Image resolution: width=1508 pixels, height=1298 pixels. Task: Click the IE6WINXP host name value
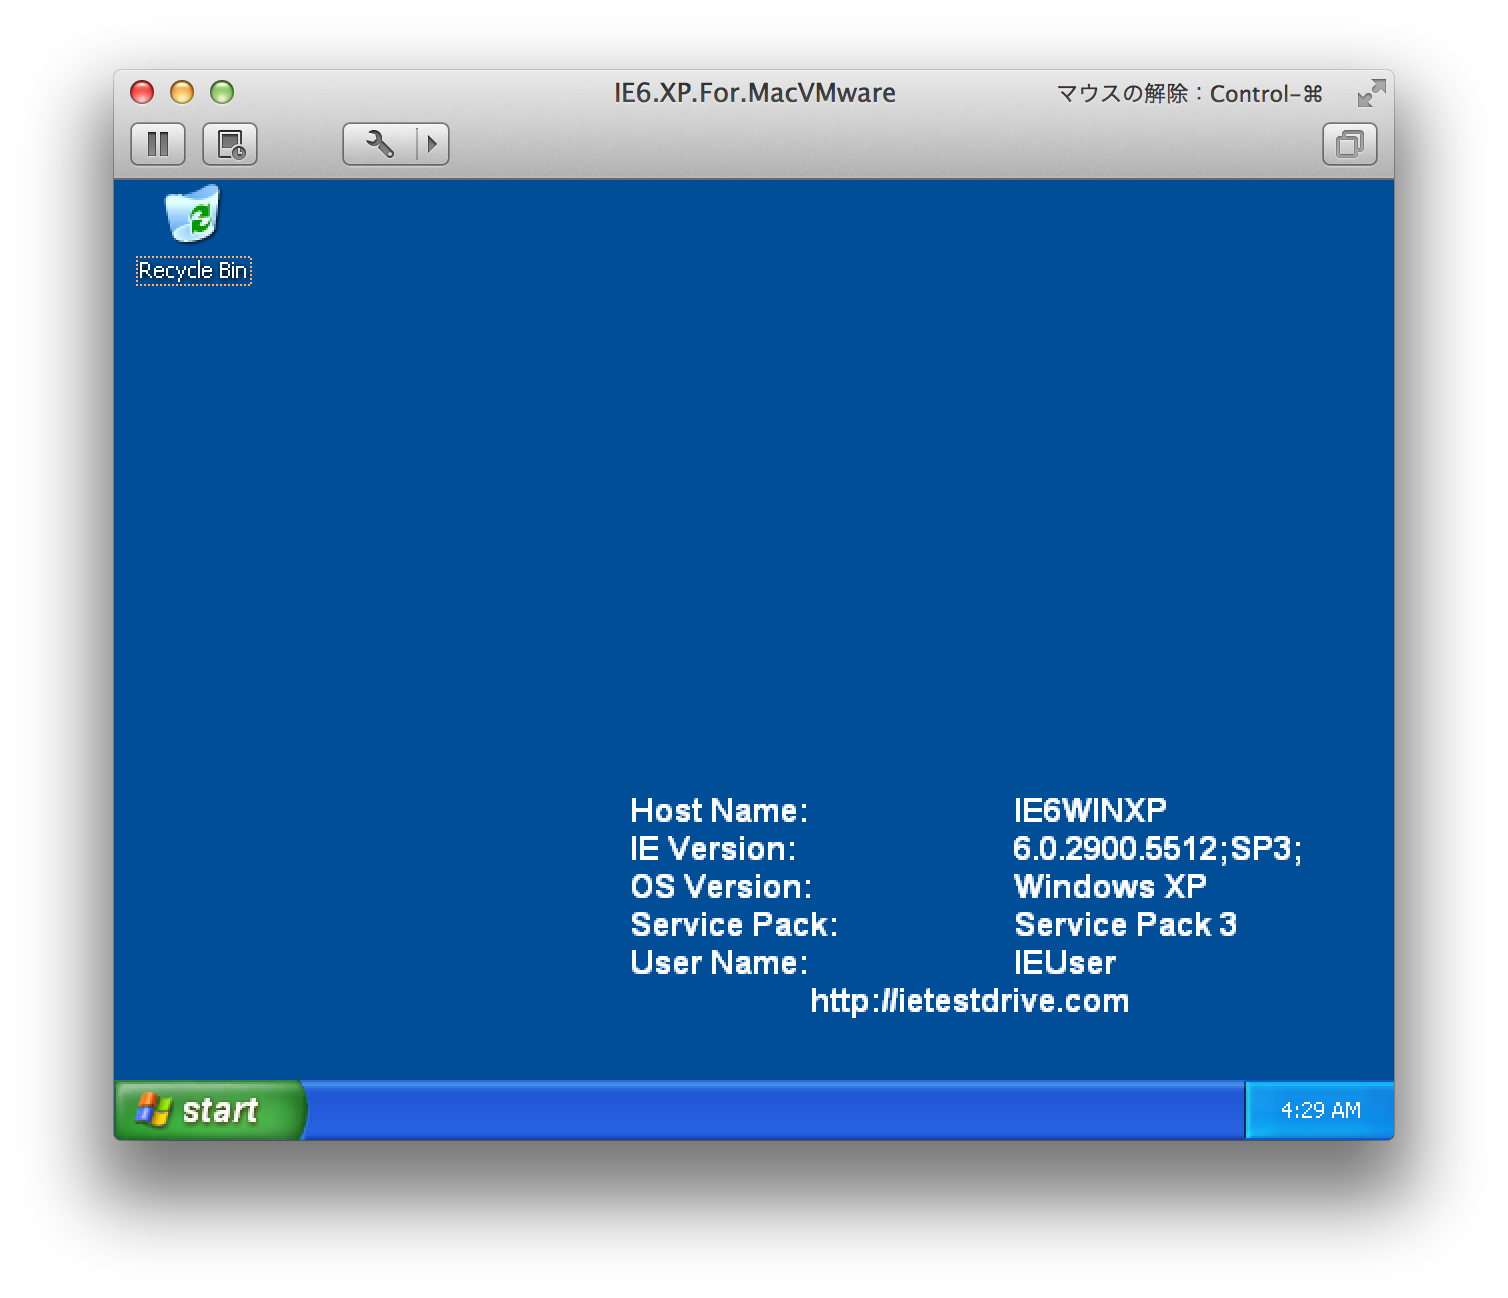(1090, 810)
